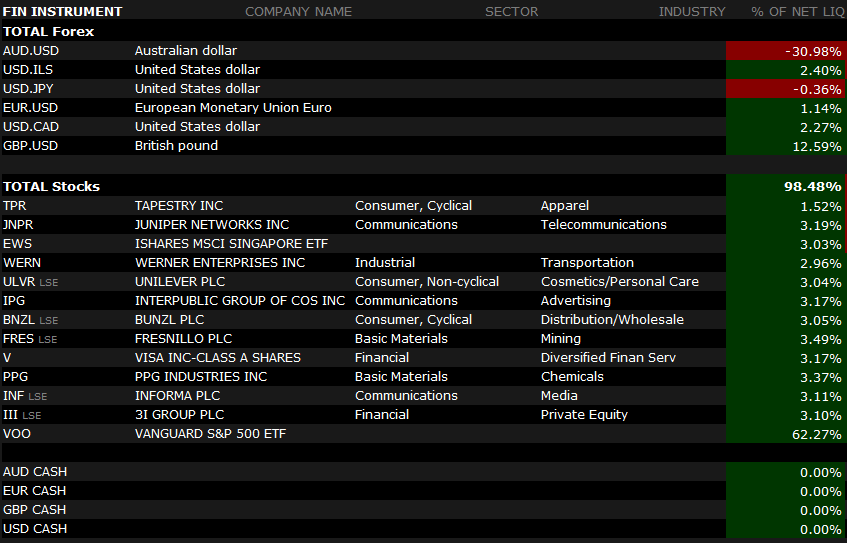
Task: Click the Telecommunications industry cell
Action: [603, 225]
